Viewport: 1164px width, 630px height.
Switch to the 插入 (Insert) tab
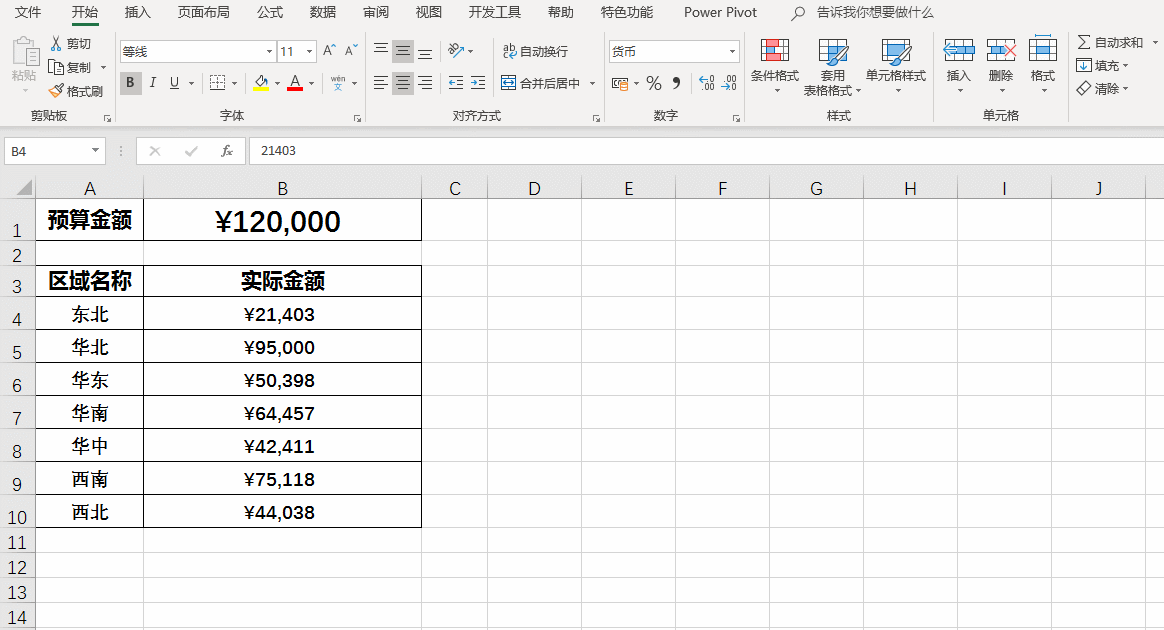point(137,13)
